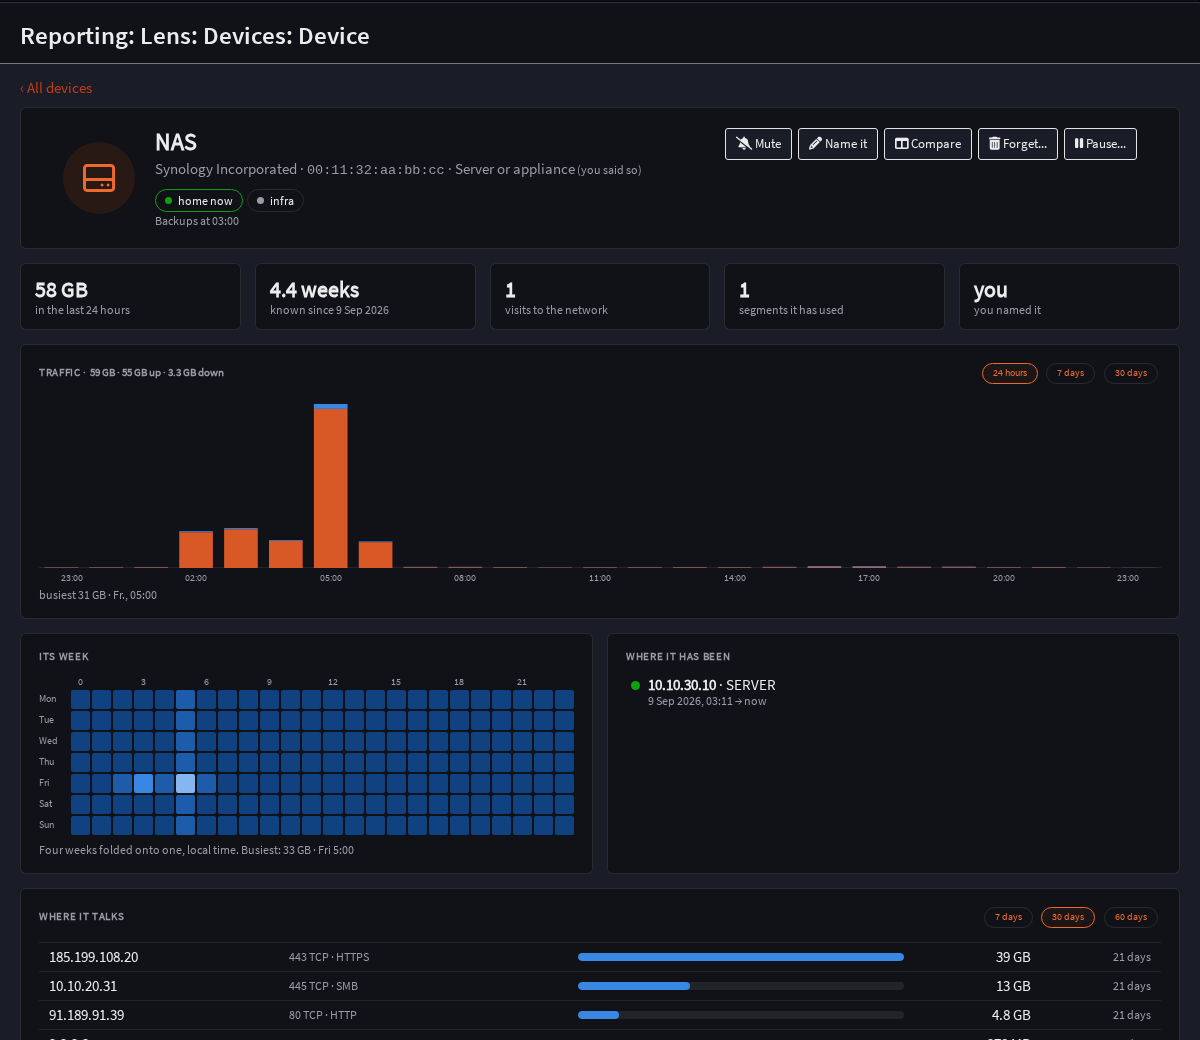Select the infra tag chip
This screenshot has height=1040, width=1200.
tap(275, 201)
